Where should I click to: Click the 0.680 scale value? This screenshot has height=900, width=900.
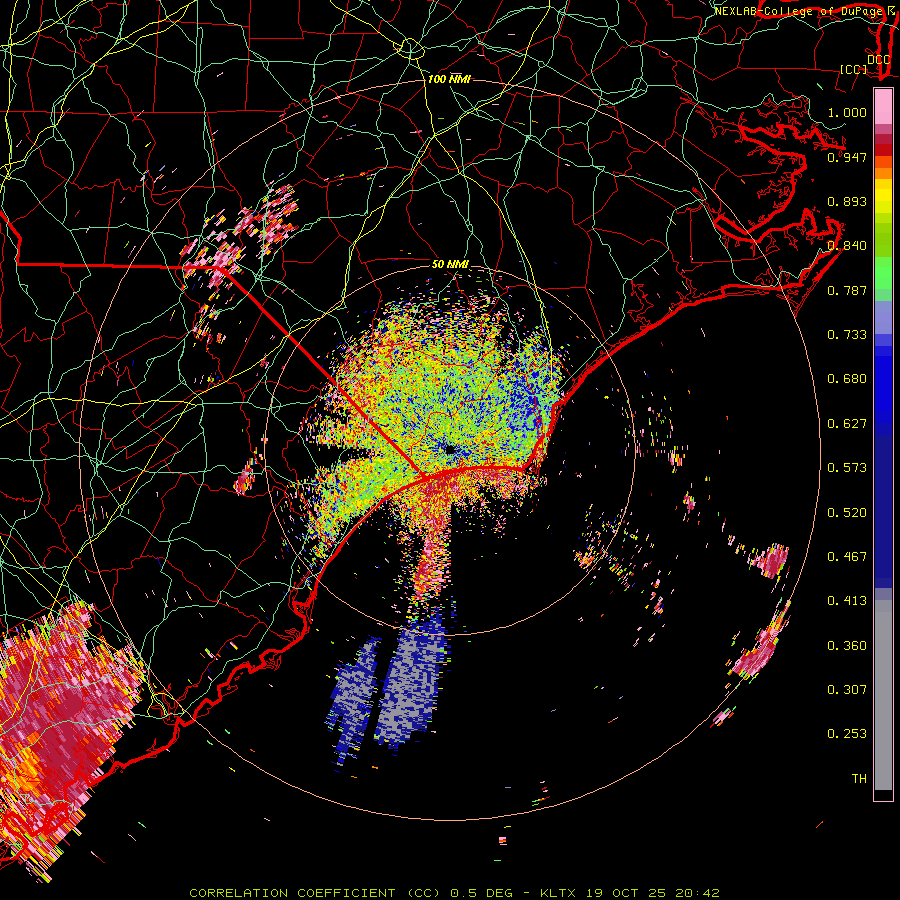point(847,379)
